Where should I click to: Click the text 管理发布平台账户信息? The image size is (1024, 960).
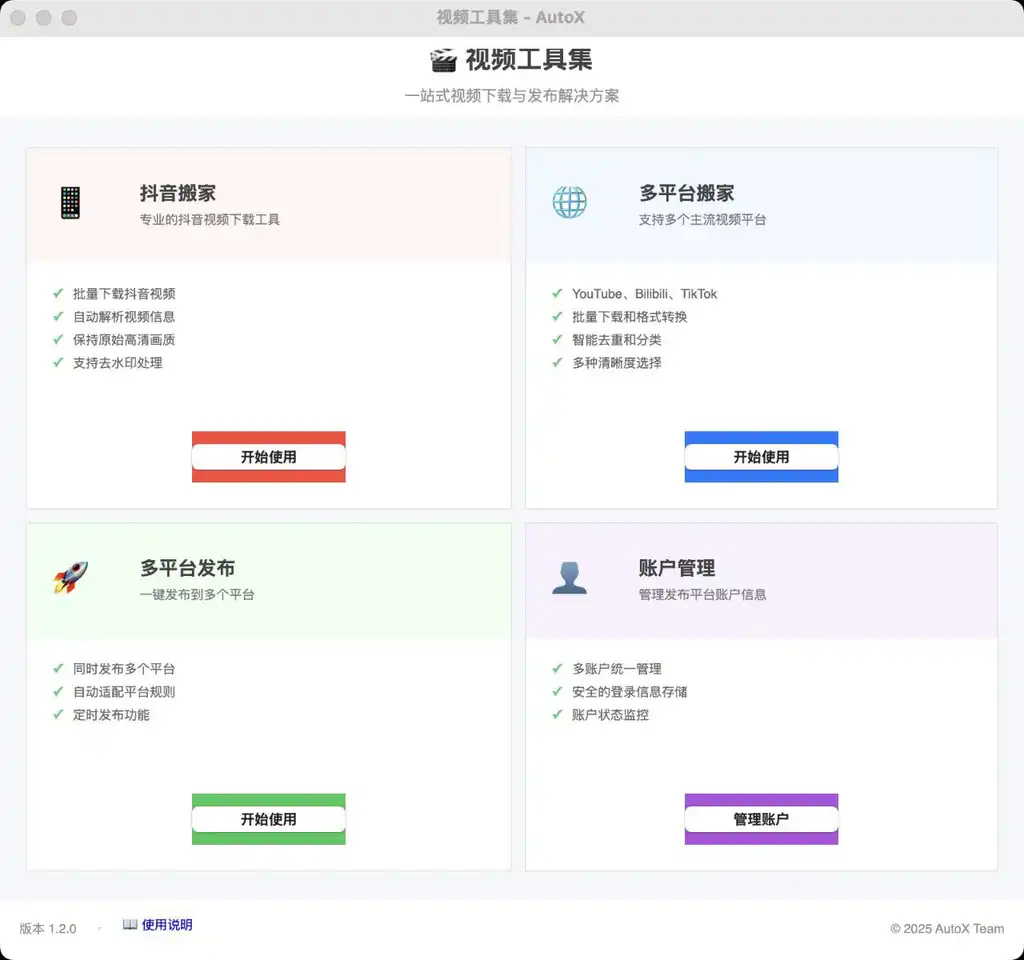click(702, 594)
